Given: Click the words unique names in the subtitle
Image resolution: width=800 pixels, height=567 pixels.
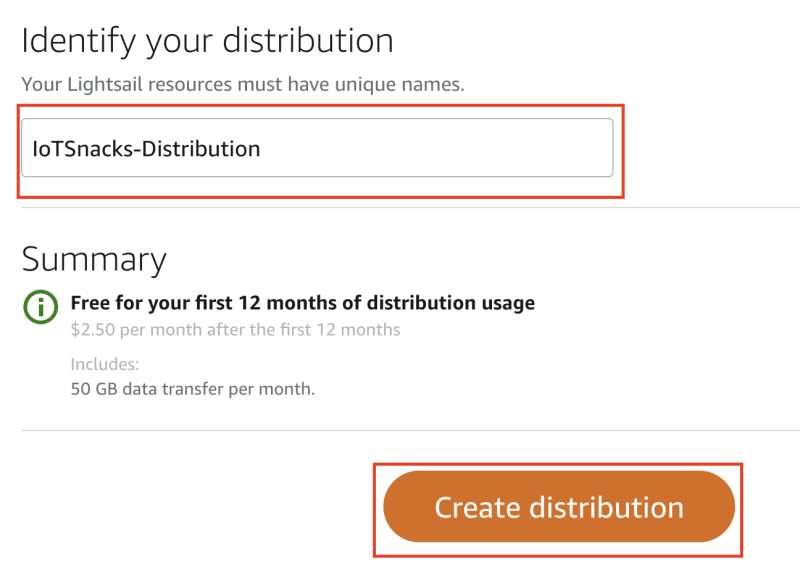Looking at the screenshot, I should point(399,84).
